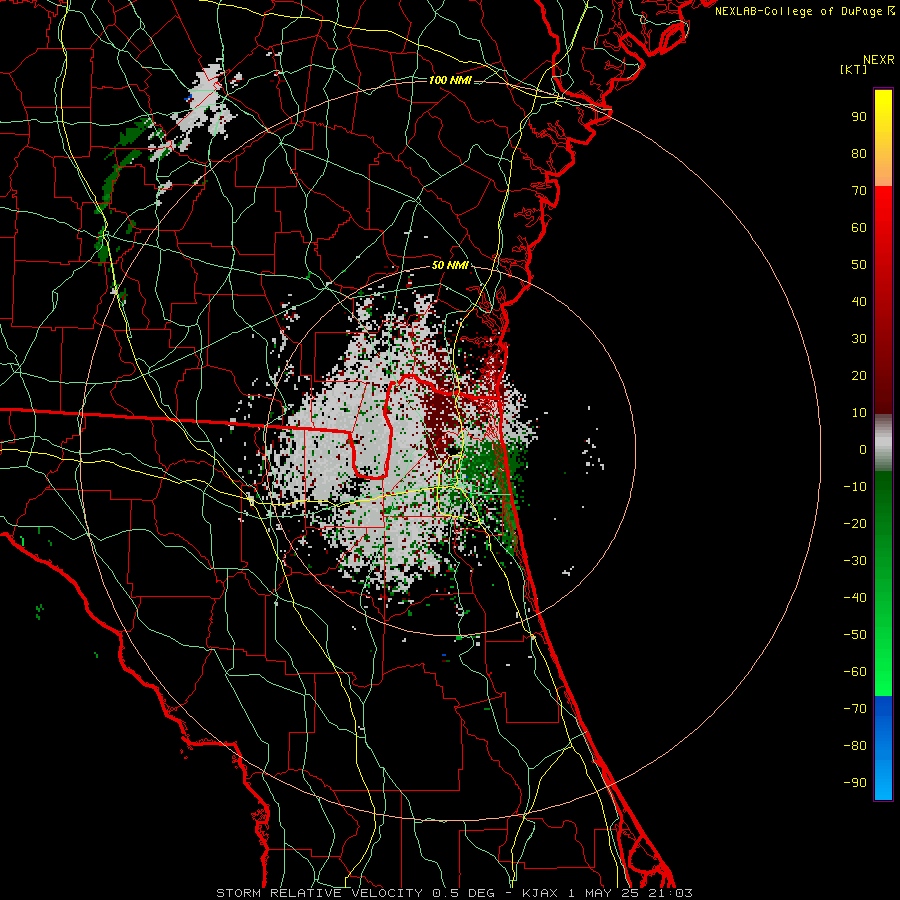The width and height of the screenshot is (900, 900).
Task: Click the 70 value on velocity scale
Action: pyautogui.click(x=859, y=191)
